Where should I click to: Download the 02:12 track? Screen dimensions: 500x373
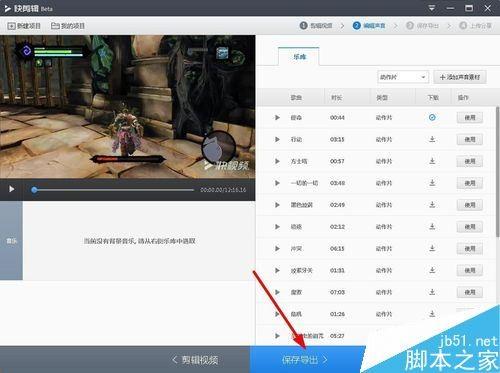pyautogui.click(x=432, y=226)
